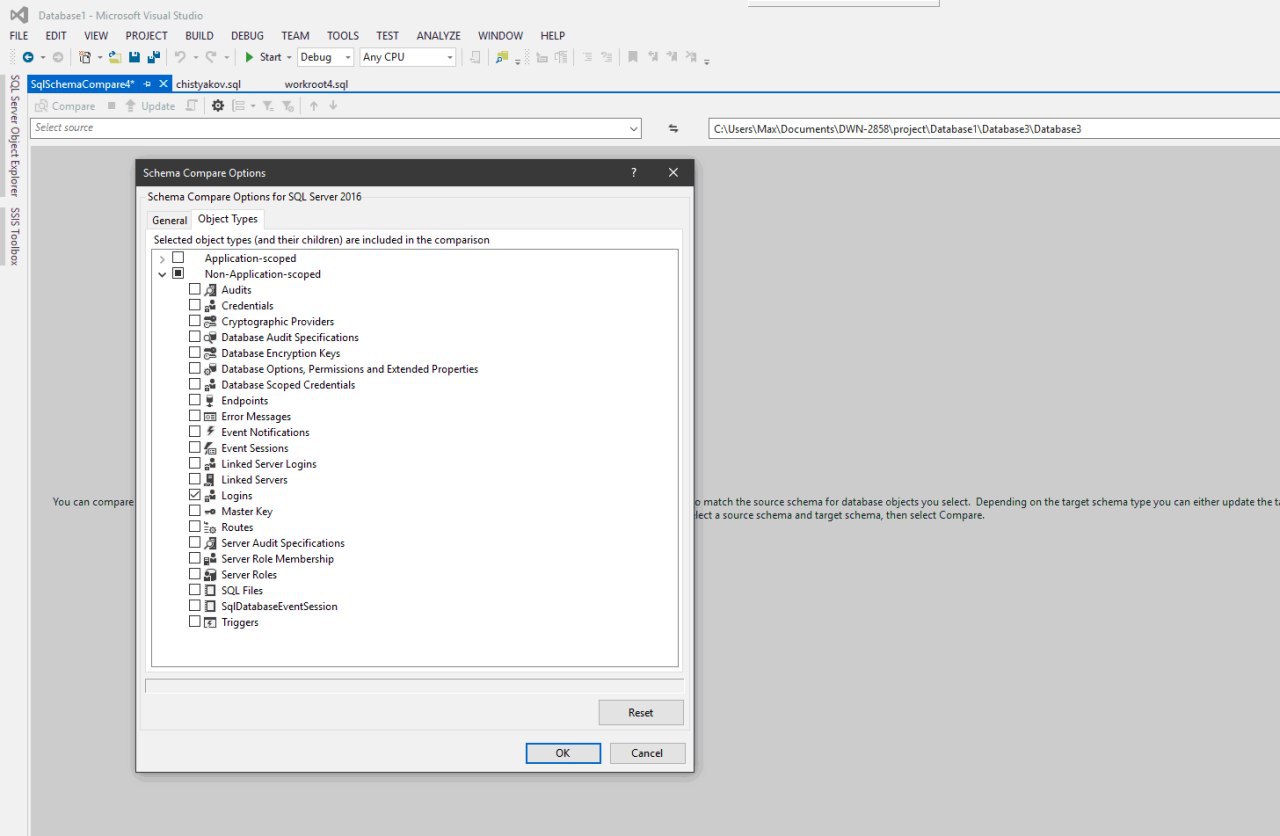Open the Undo history dropdown arrow
1280x836 pixels.
pyautogui.click(x=195, y=57)
